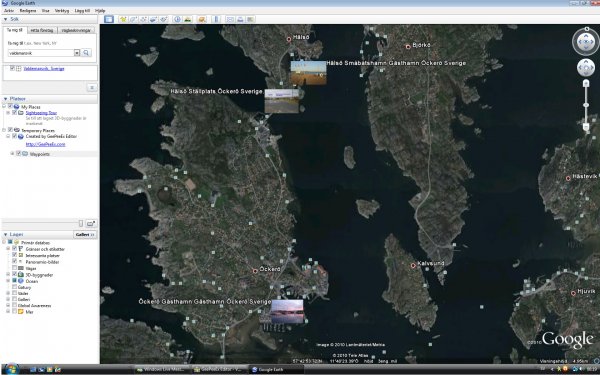Image resolution: width=600 pixels, height=375 pixels.
Task: Collapse the Platser panel triangle
Action: click(5, 99)
